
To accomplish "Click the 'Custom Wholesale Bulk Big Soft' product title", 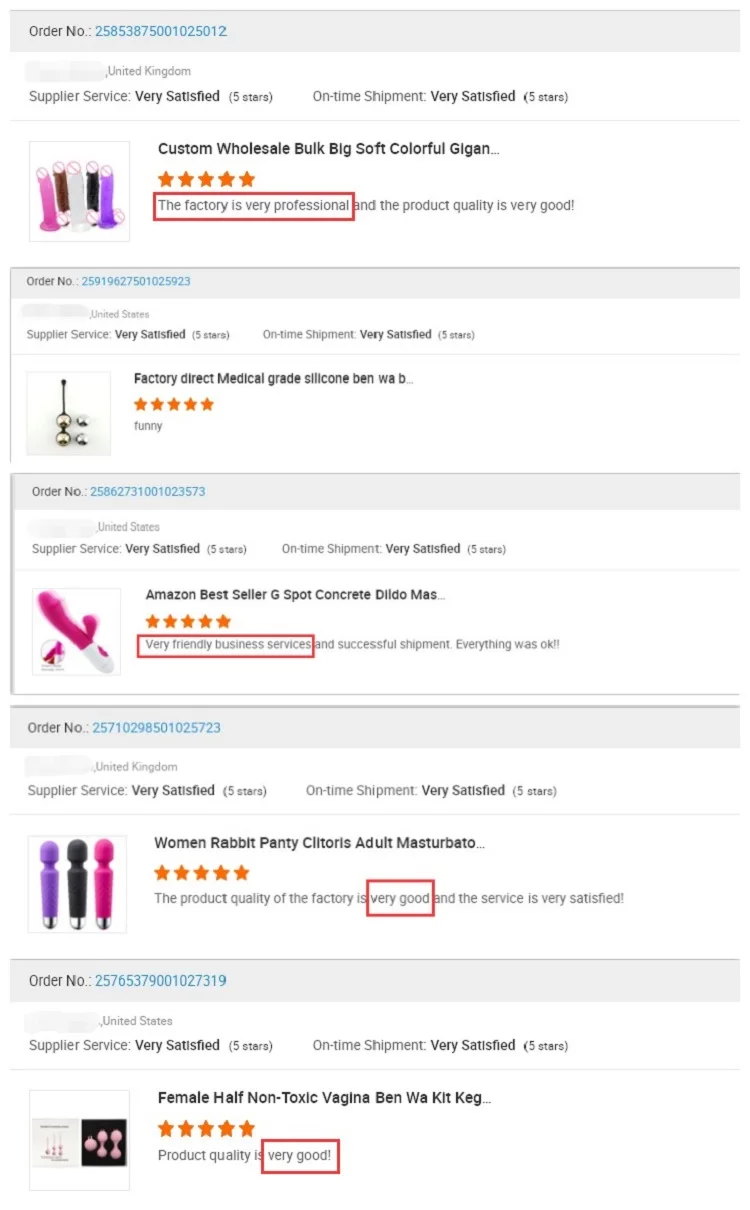I will [328, 149].
